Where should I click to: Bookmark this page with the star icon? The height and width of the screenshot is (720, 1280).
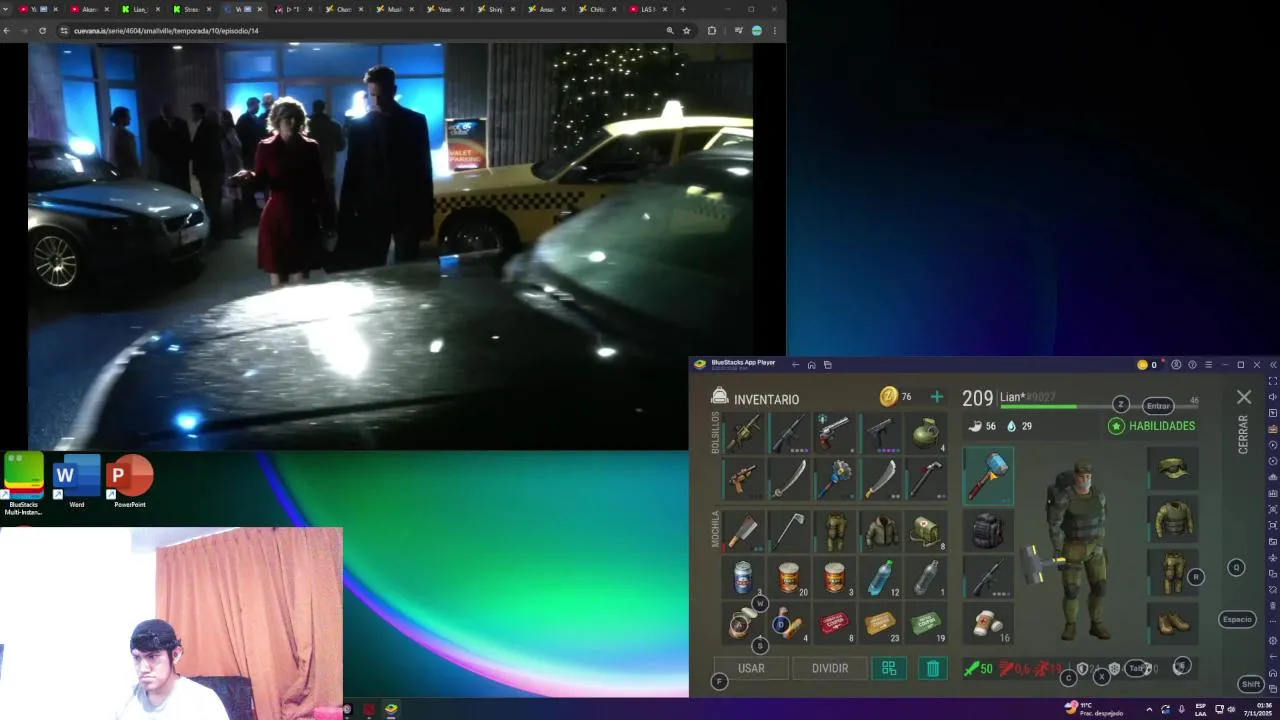686,31
